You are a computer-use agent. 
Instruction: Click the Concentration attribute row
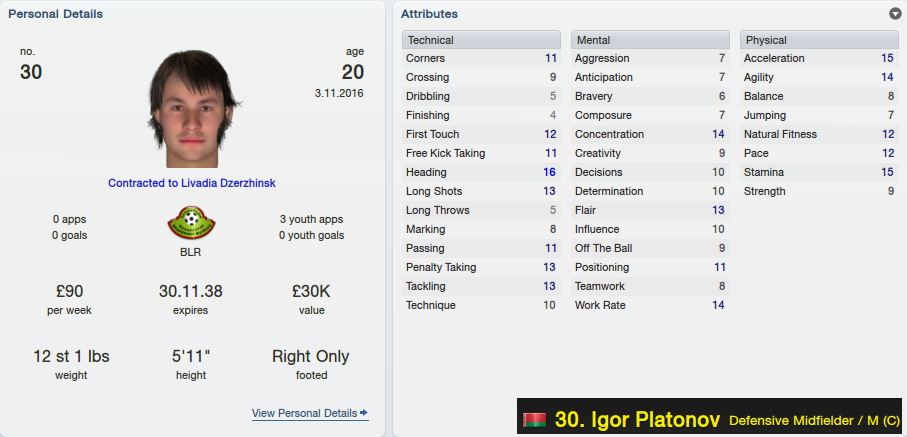650,134
